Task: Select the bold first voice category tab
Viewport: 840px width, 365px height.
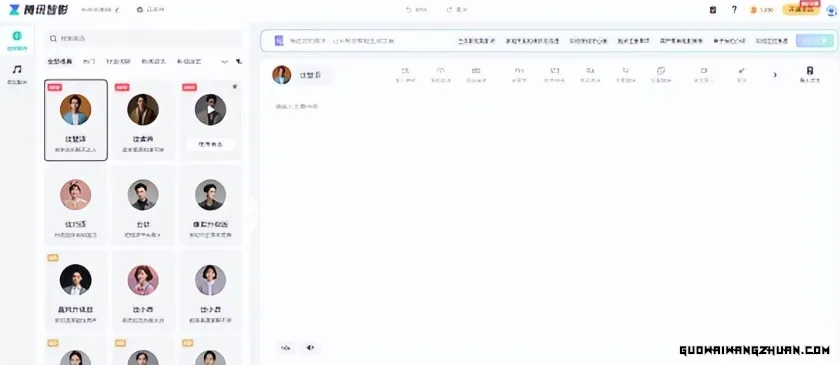Action: (x=59, y=62)
